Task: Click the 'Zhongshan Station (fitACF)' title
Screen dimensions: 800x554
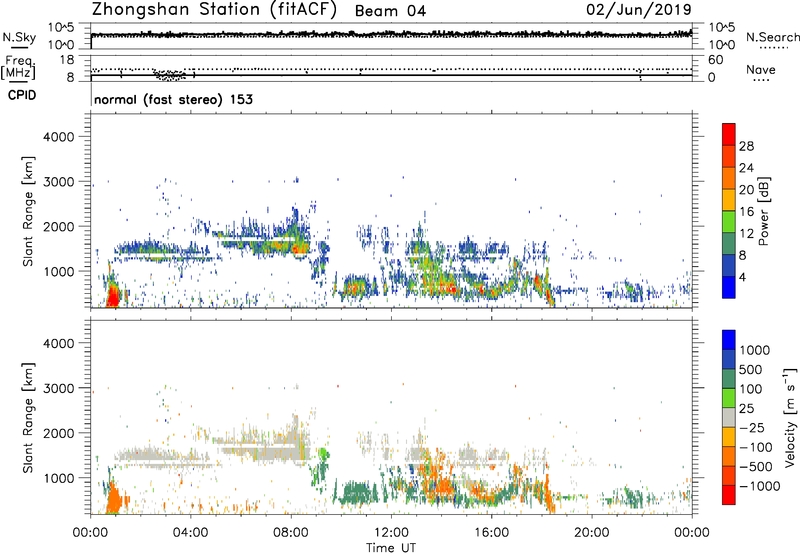Action: (x=214, y=10)
